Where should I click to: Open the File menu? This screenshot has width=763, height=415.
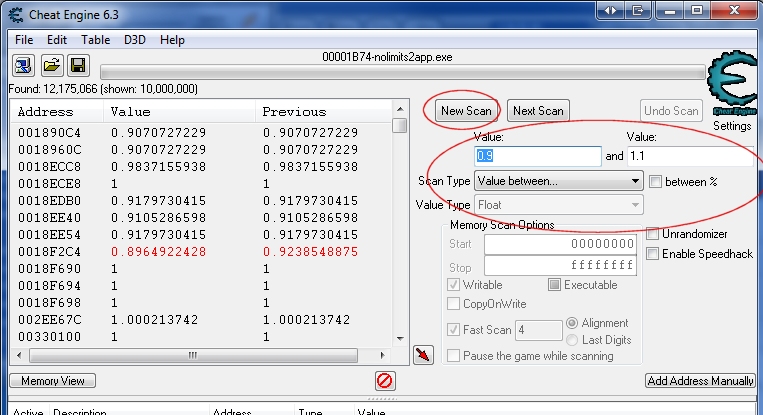click(x=24, y=40)
